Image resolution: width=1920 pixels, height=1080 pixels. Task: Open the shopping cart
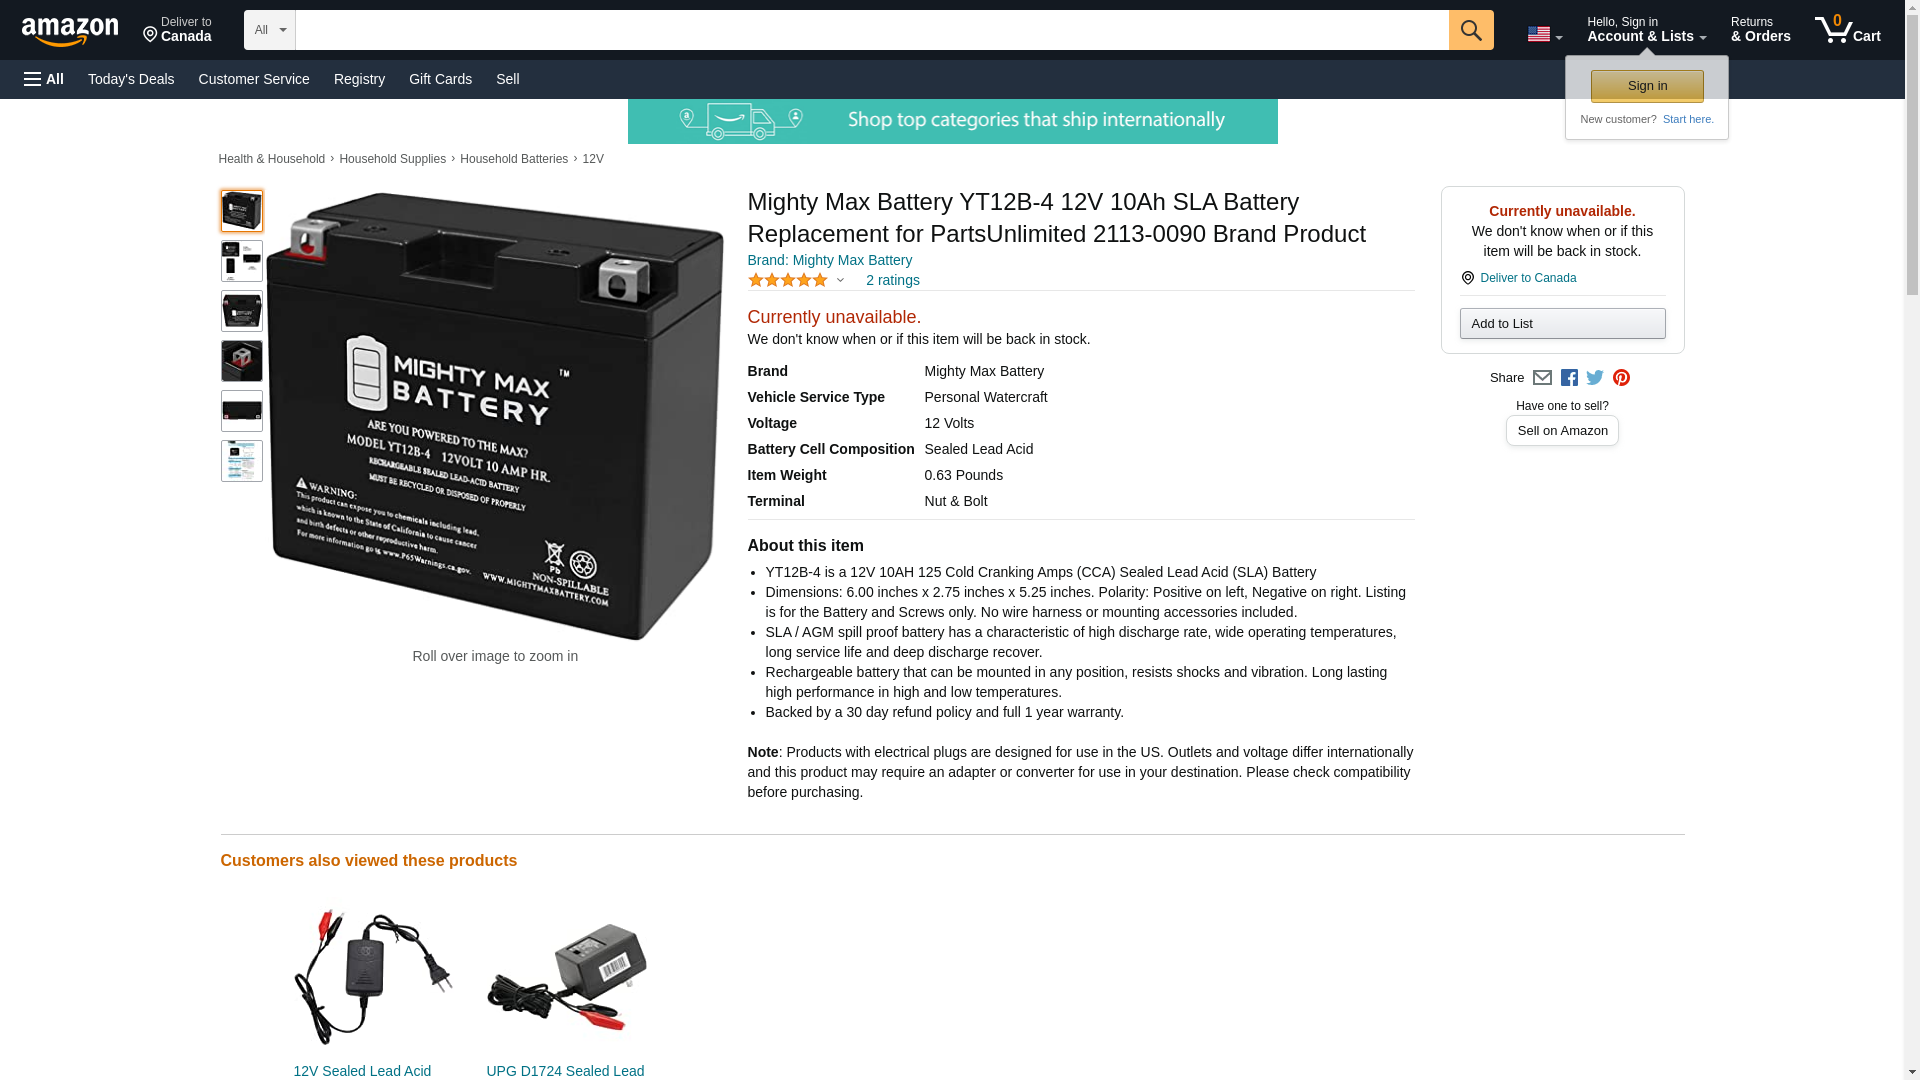pyautogui.click(x=1847, y=30)
